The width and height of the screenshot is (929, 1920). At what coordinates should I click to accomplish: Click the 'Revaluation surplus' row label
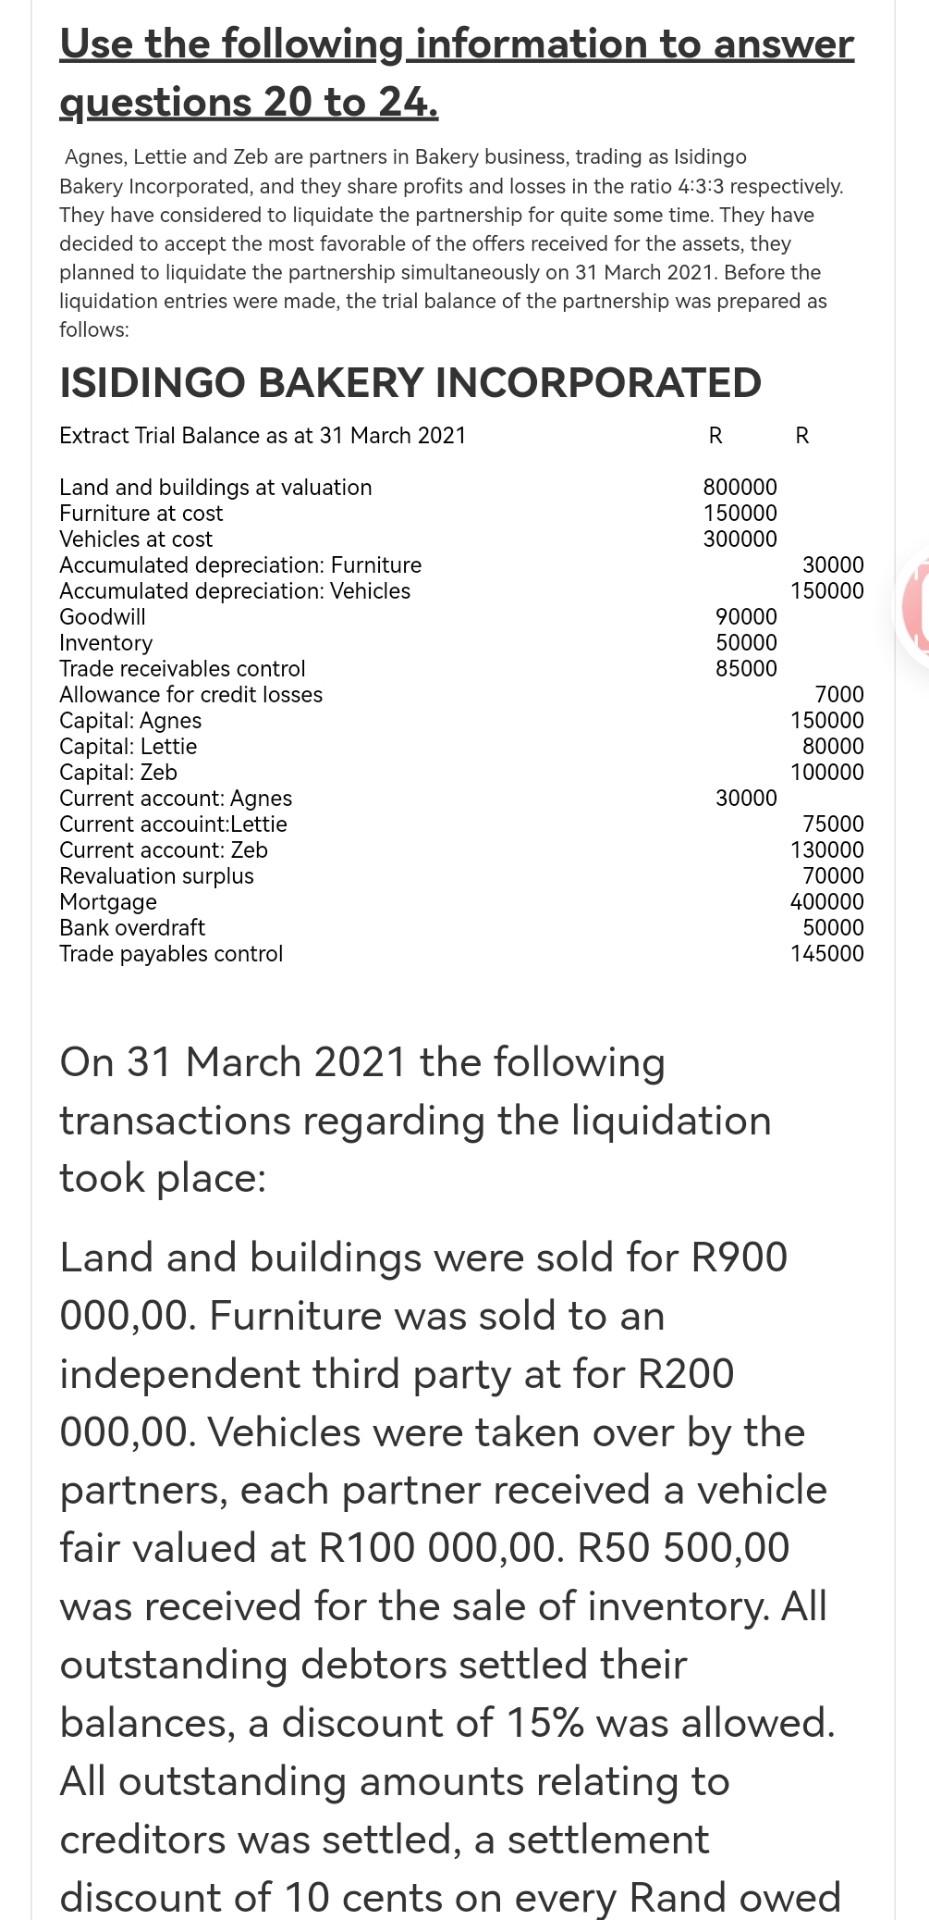click(156, 876)
